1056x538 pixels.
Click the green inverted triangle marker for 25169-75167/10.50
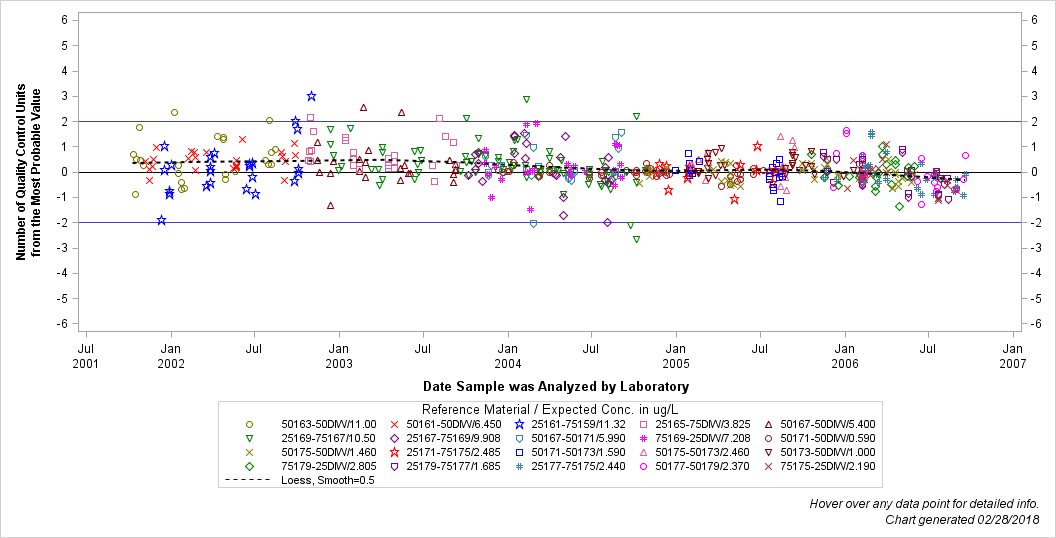click(249, 438)
